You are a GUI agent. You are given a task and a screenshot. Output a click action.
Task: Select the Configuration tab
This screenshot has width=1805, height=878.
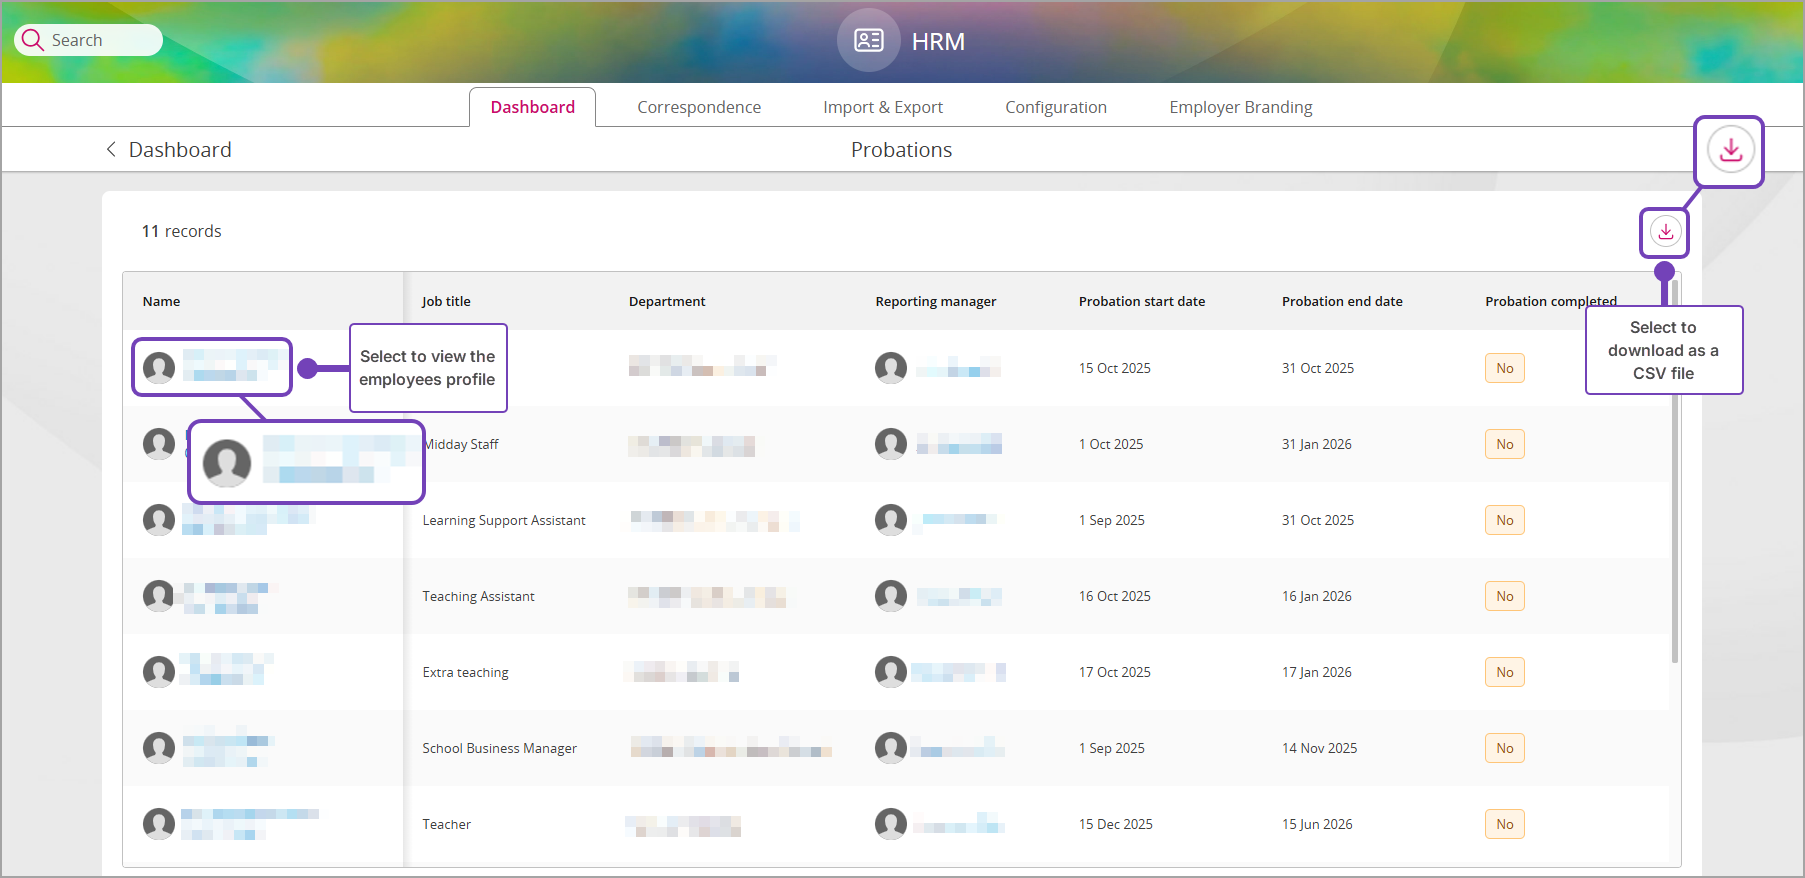pos(1055,107)
